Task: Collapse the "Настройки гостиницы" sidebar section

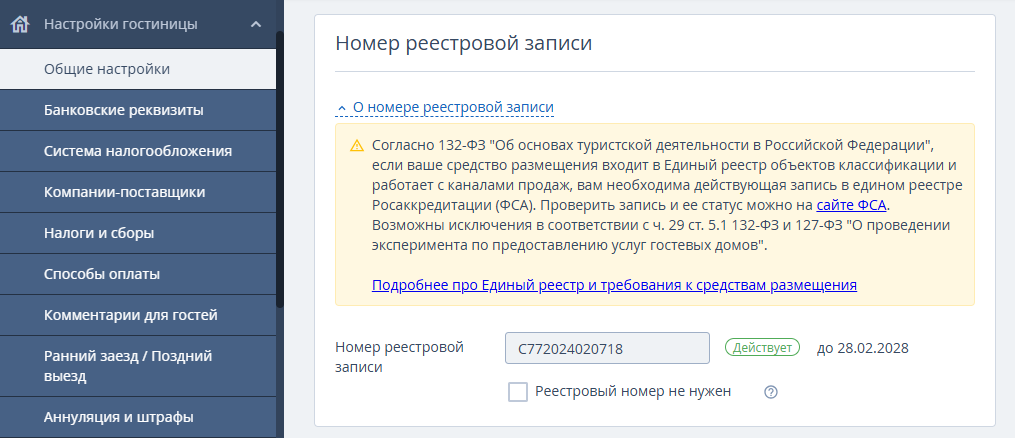Action: (x=120, y=24)
